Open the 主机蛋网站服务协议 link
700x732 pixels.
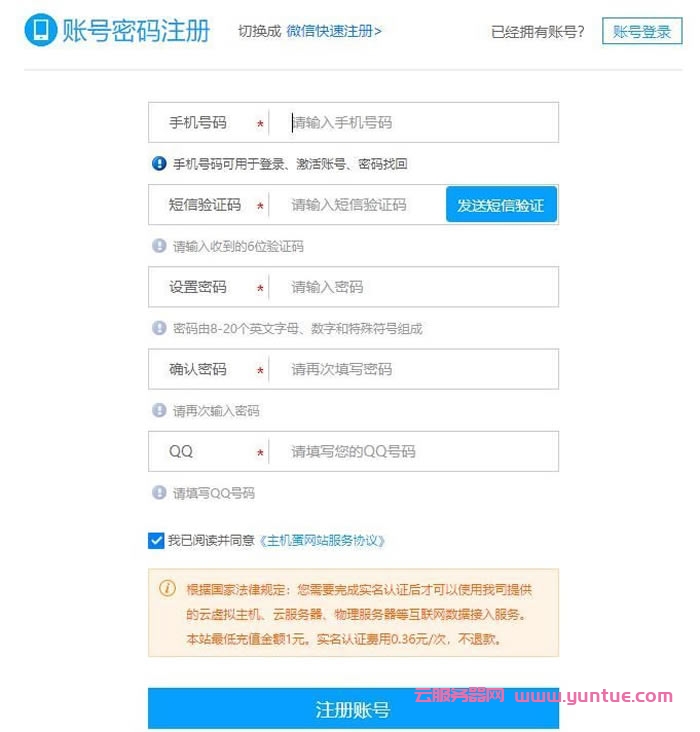(322, 541)
